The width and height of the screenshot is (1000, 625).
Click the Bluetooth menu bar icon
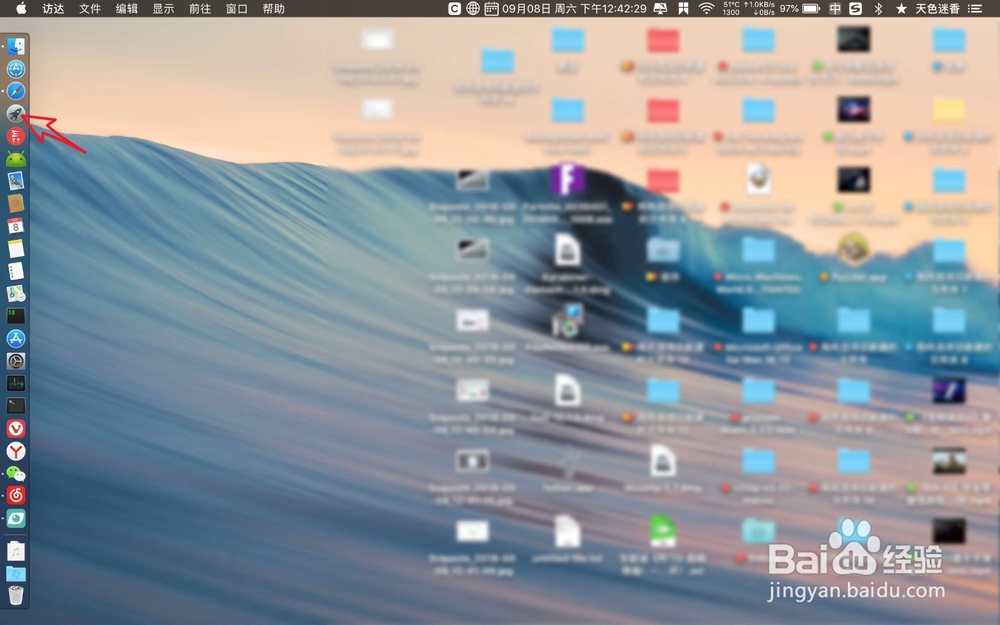[878, 8]
